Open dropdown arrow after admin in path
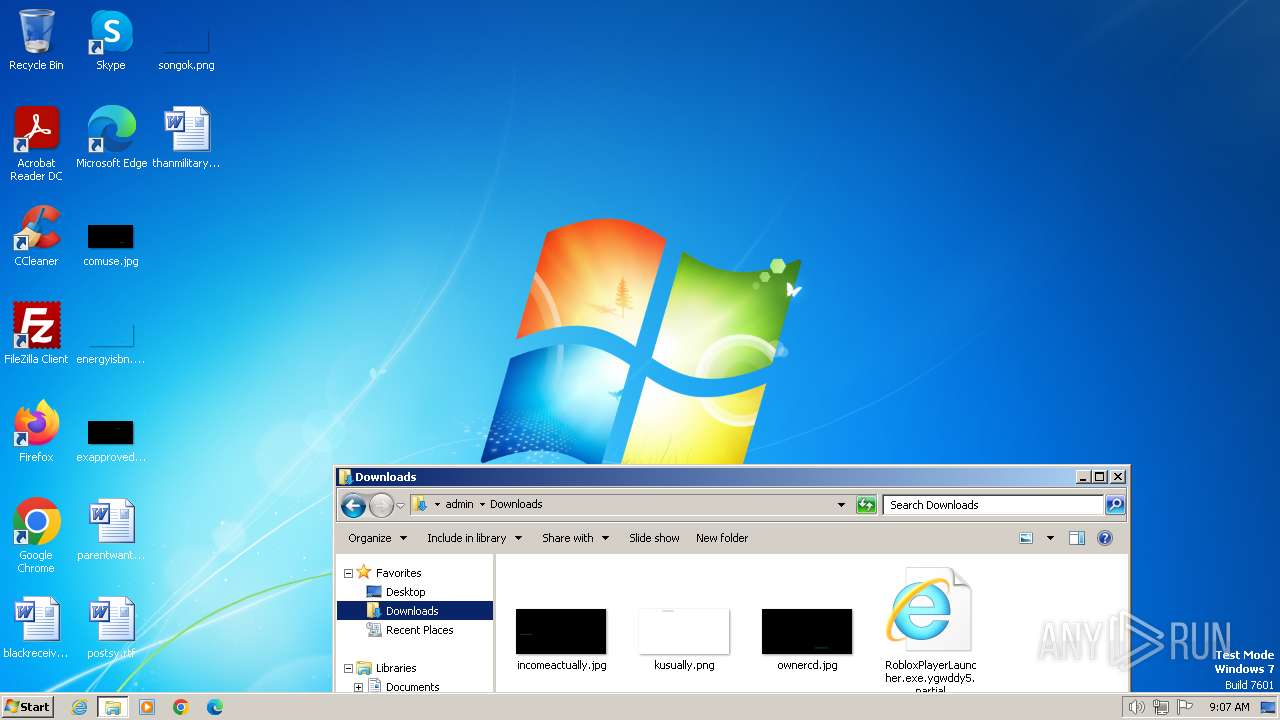Screen dimensions: 1280x720 482,505
